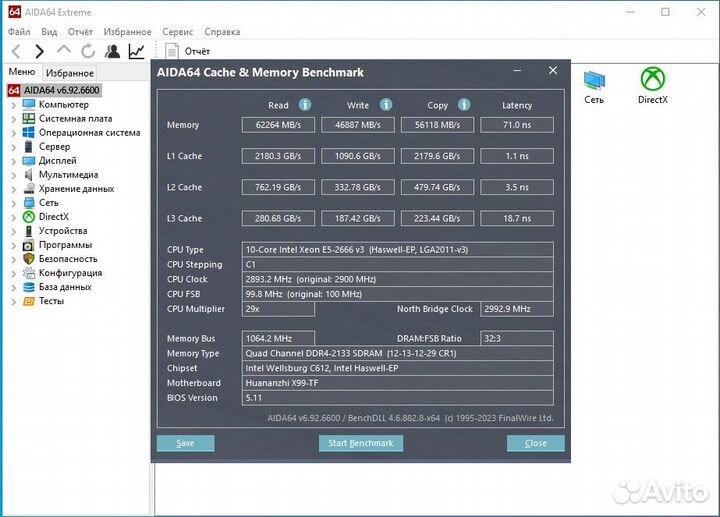Click the Copy info icon
The height and width of the screenshot is (517, 720).
pos(465,105)
